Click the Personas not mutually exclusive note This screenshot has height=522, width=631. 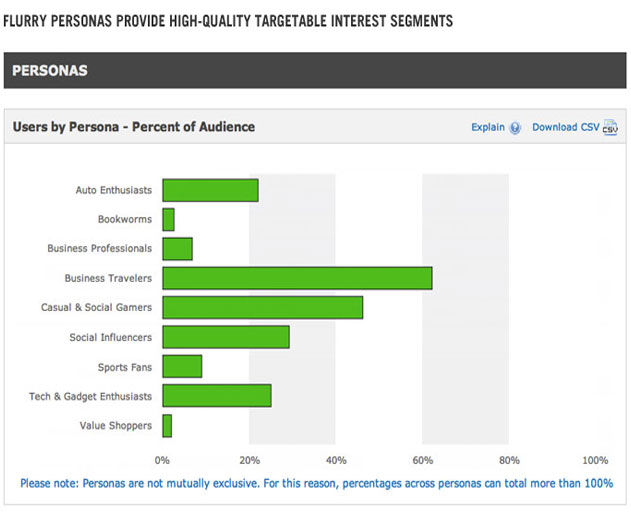[316, 483]
